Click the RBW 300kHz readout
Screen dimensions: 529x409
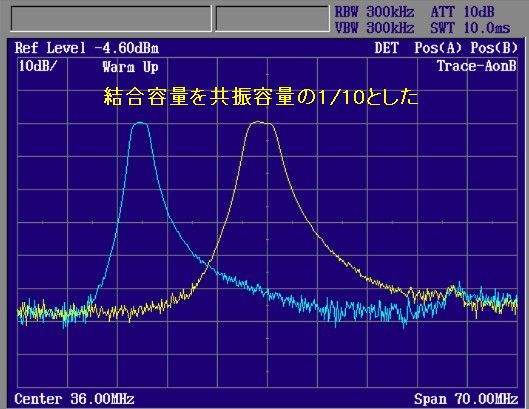click(x=374, y=12)
